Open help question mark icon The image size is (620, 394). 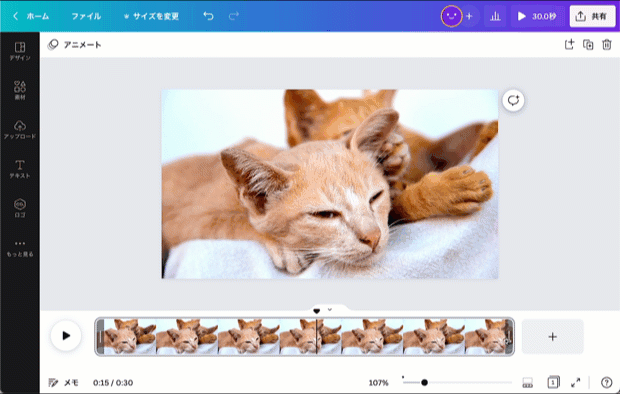pos(606,383)
